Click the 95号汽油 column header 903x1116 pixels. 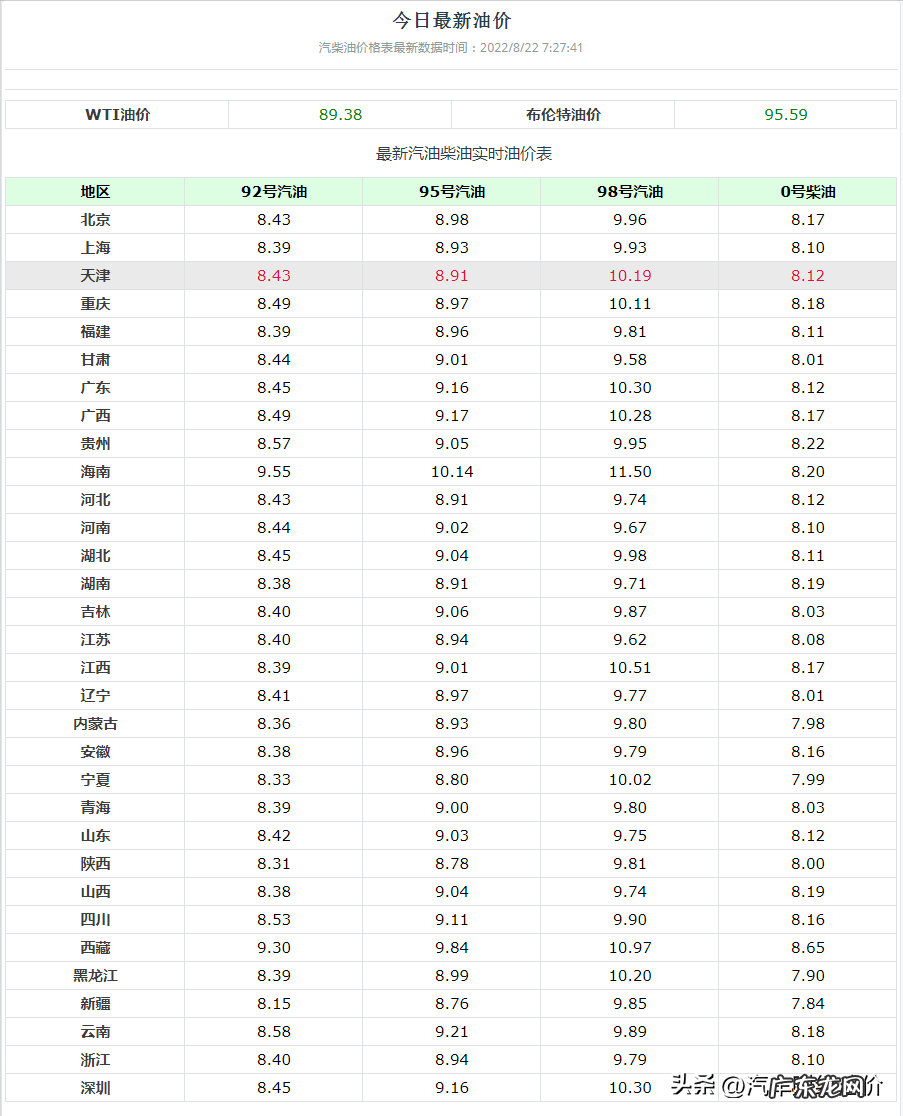tap(452, 192)
